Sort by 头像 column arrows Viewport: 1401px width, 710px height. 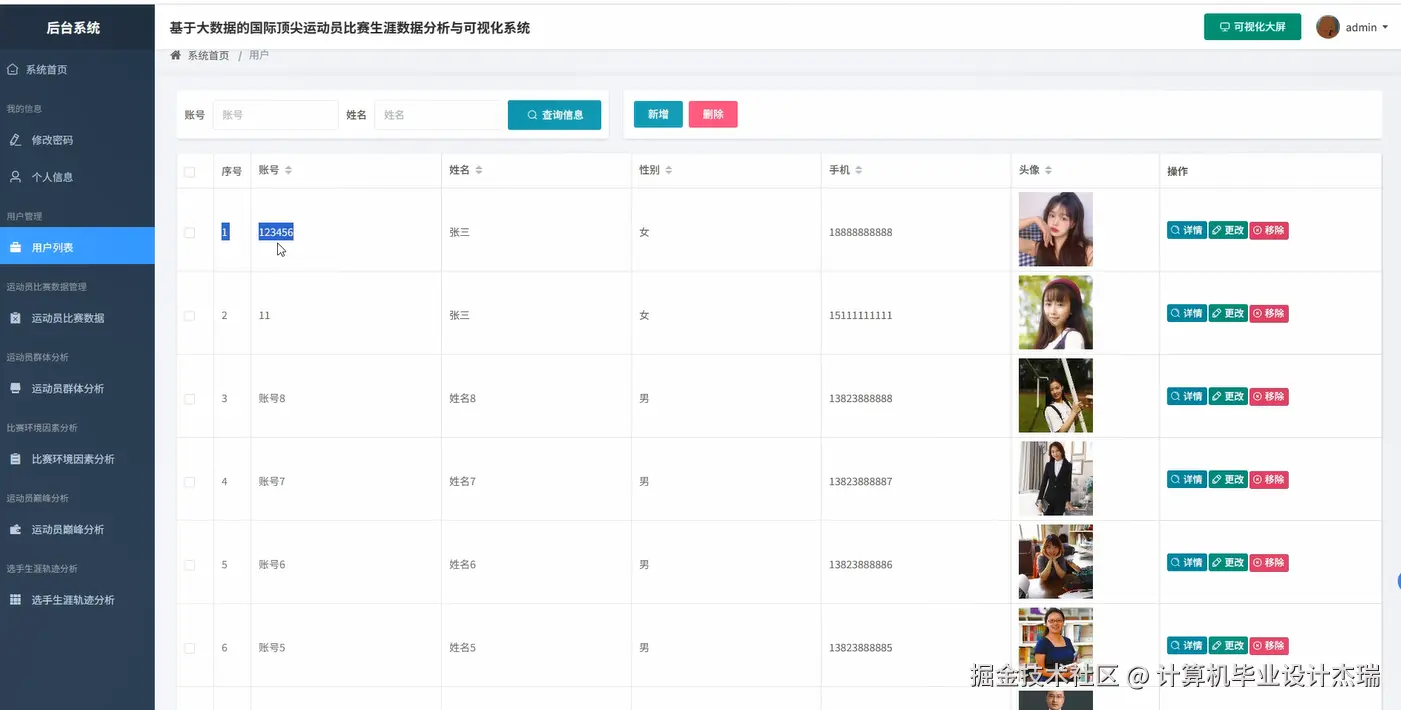1049,171
